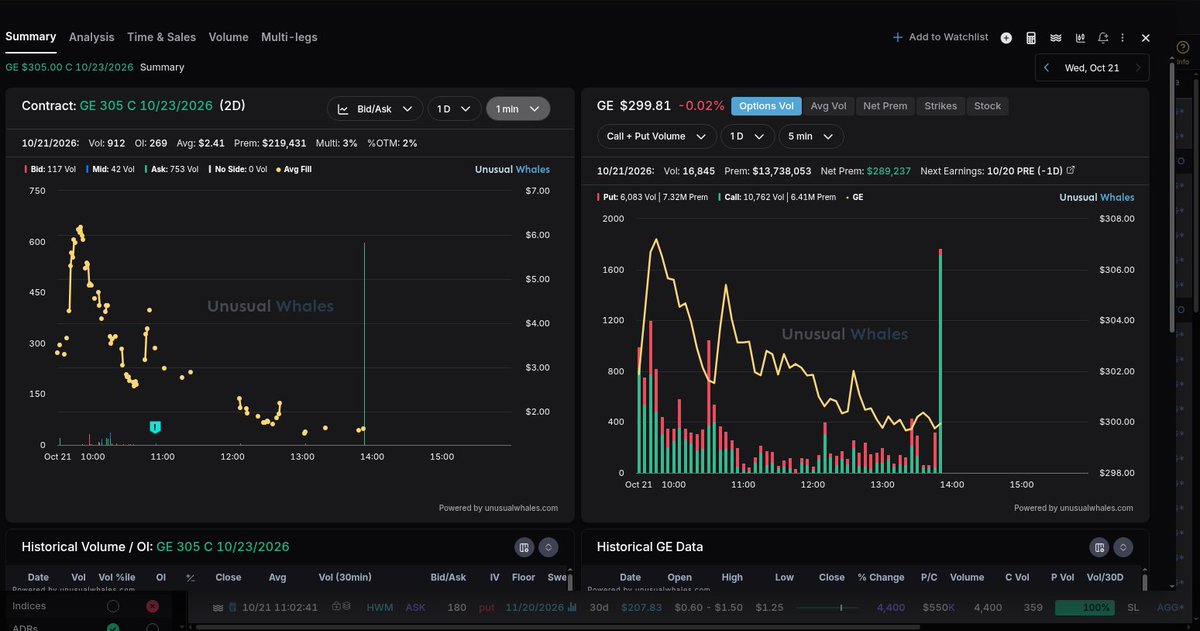The width and height of the screenshot is (1200, 631).
Task: Open the Time & Sales tab
Action: point(162,37)
